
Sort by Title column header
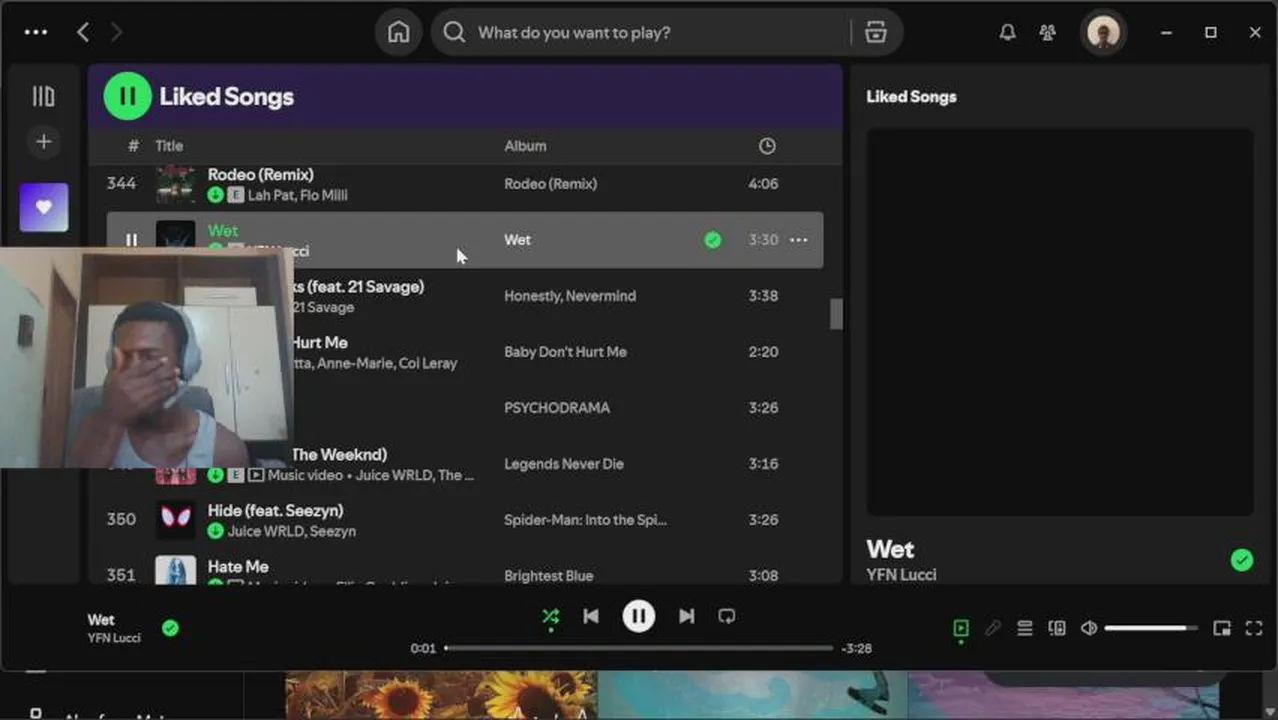169,146
